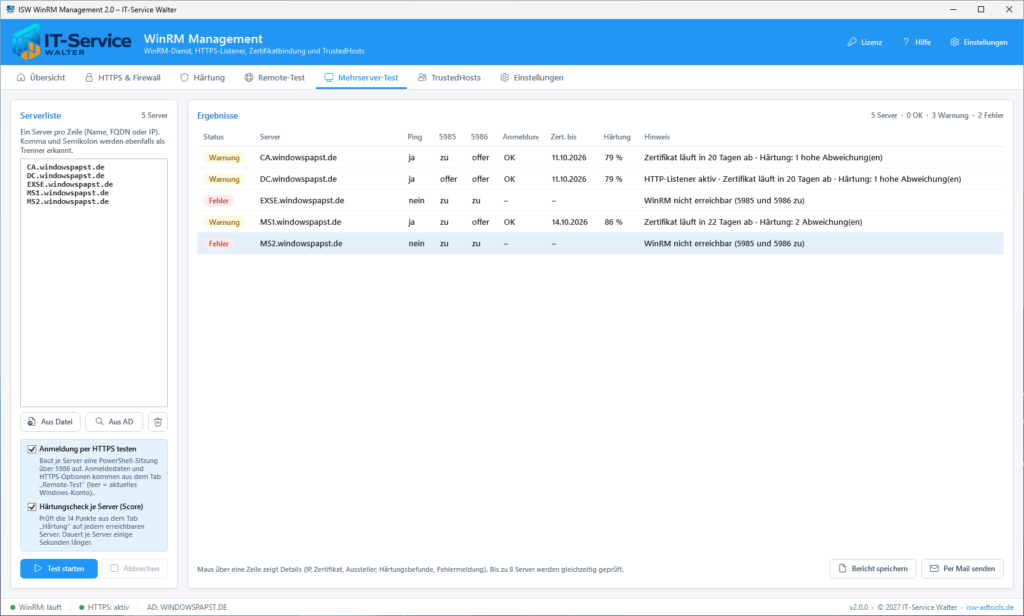Click inside the server list text box
This screenshot has width=1024, height=616.
pos(93,282)
